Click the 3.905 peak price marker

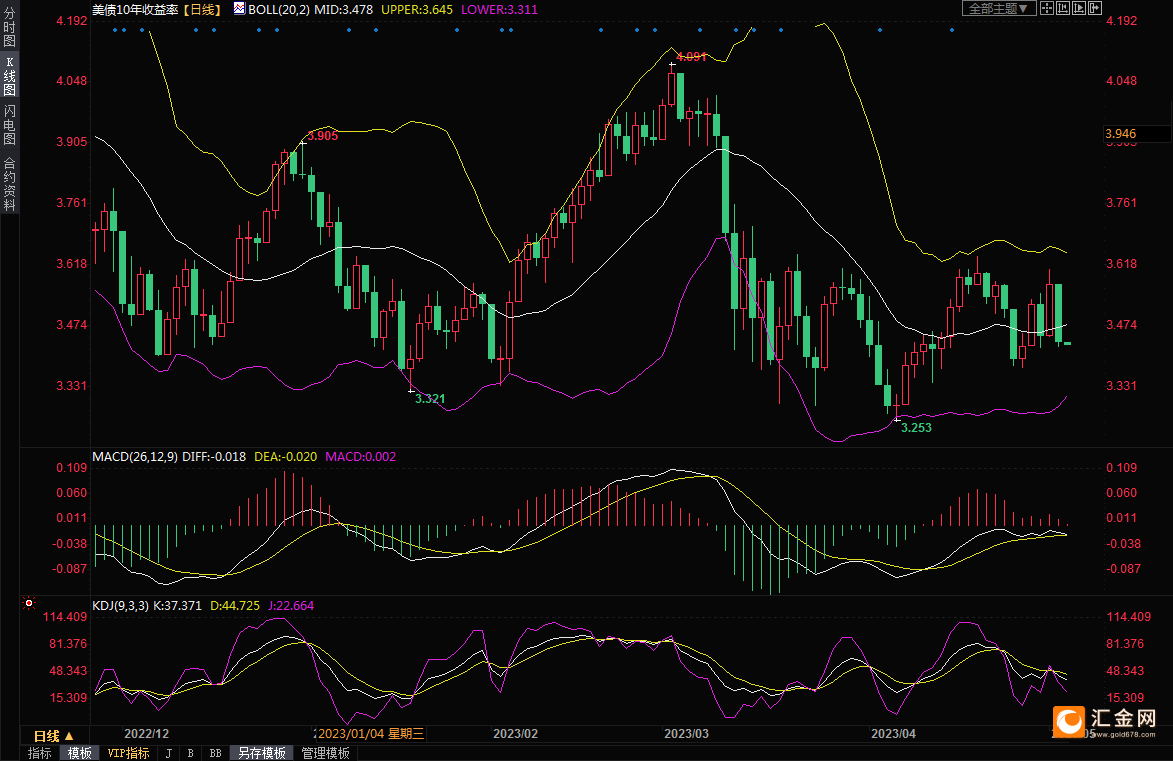322,135
